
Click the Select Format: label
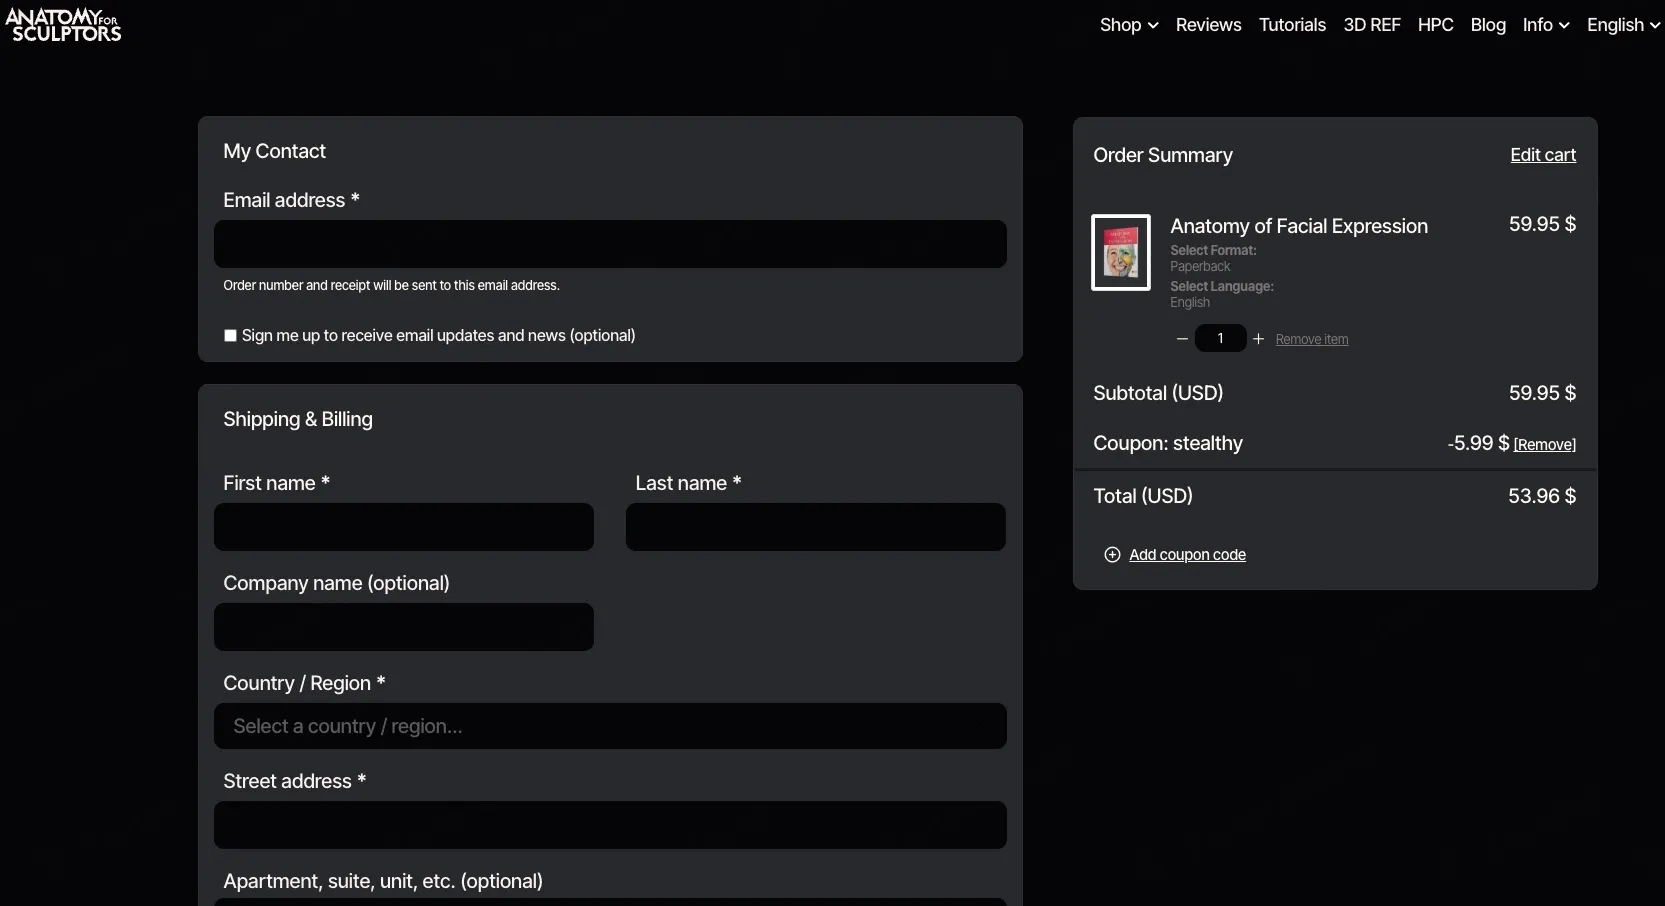1213,251
